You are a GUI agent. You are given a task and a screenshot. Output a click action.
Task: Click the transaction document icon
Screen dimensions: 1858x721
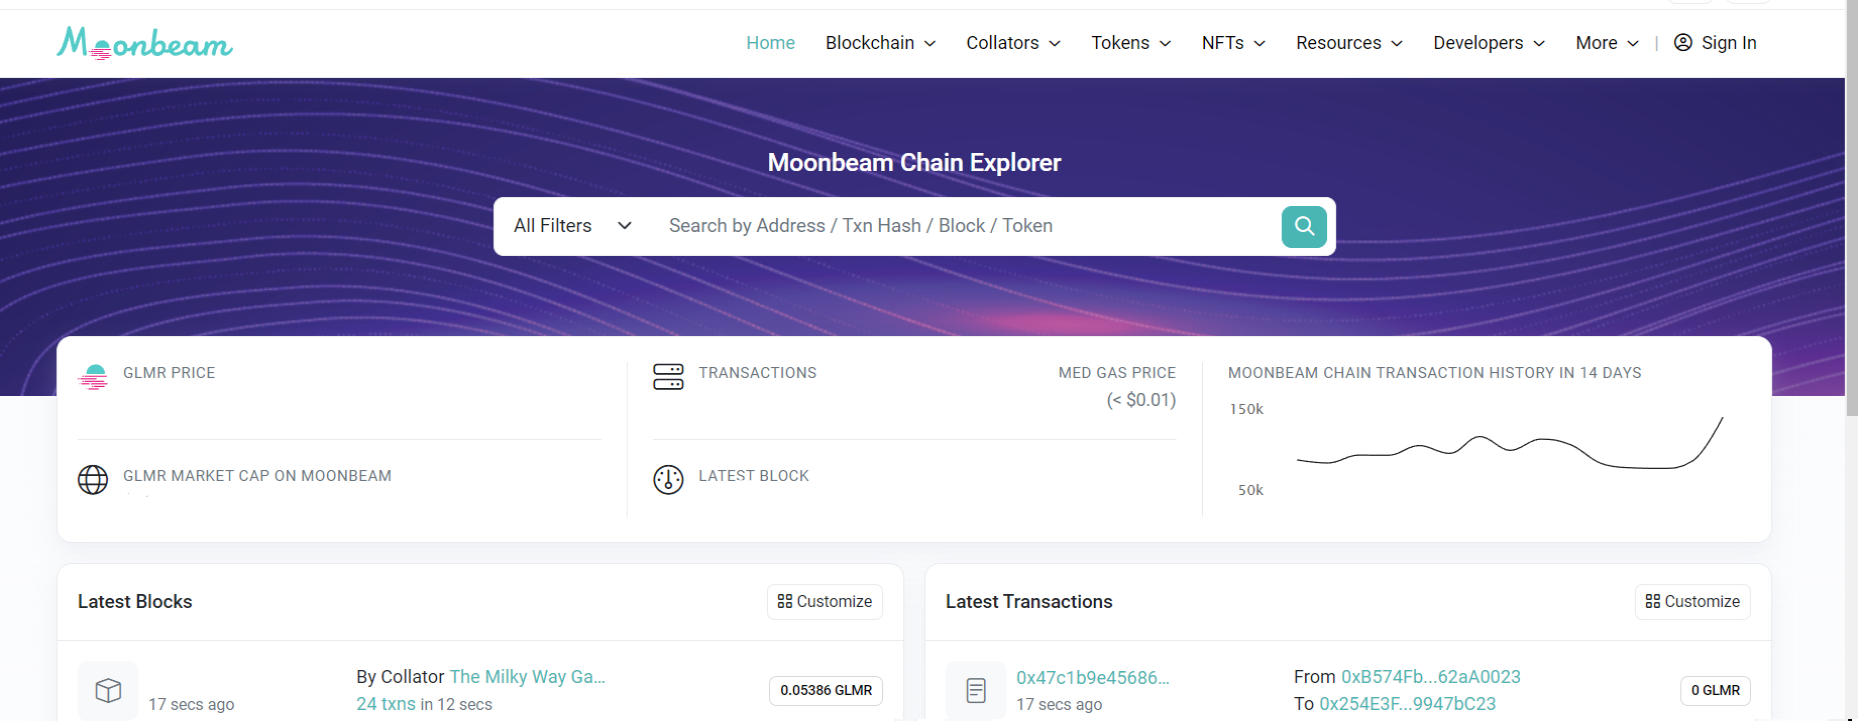(x=976, y=690)
